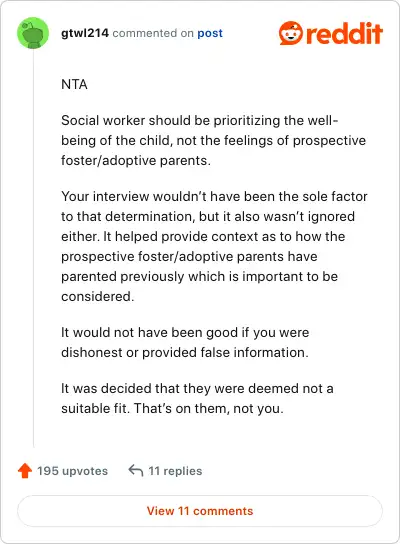Screen dimensions: 400x544
Task: Click the reddit wordmark text logo
Action: [344, 33]
